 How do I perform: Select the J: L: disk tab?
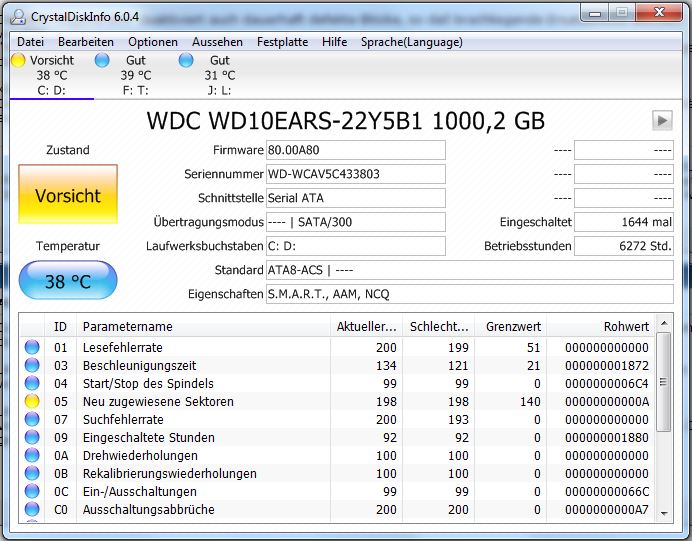click(x=219, y=75)
